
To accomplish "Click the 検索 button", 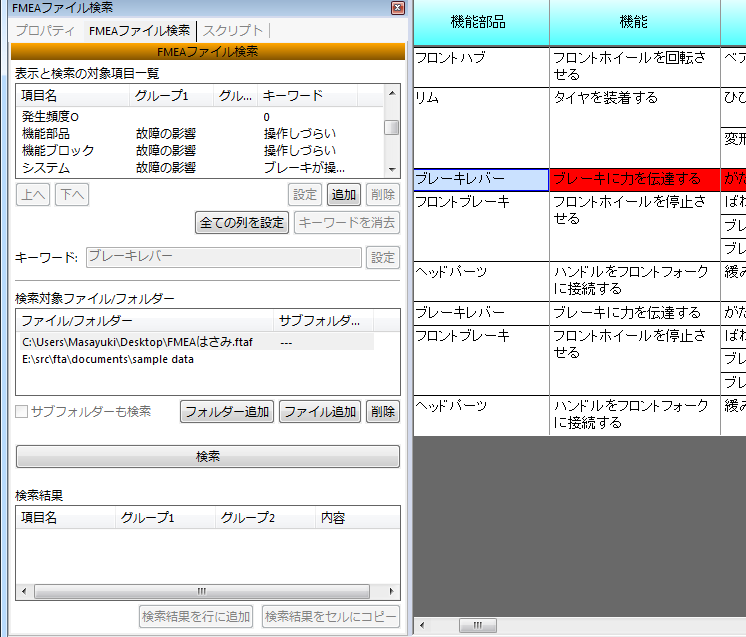I will coord(208,457).
